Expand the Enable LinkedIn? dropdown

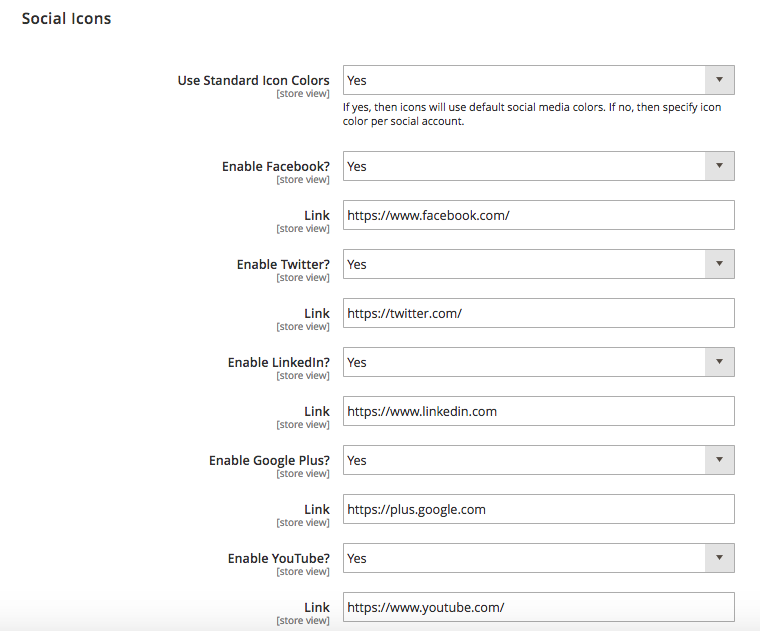tap(538, 362)
